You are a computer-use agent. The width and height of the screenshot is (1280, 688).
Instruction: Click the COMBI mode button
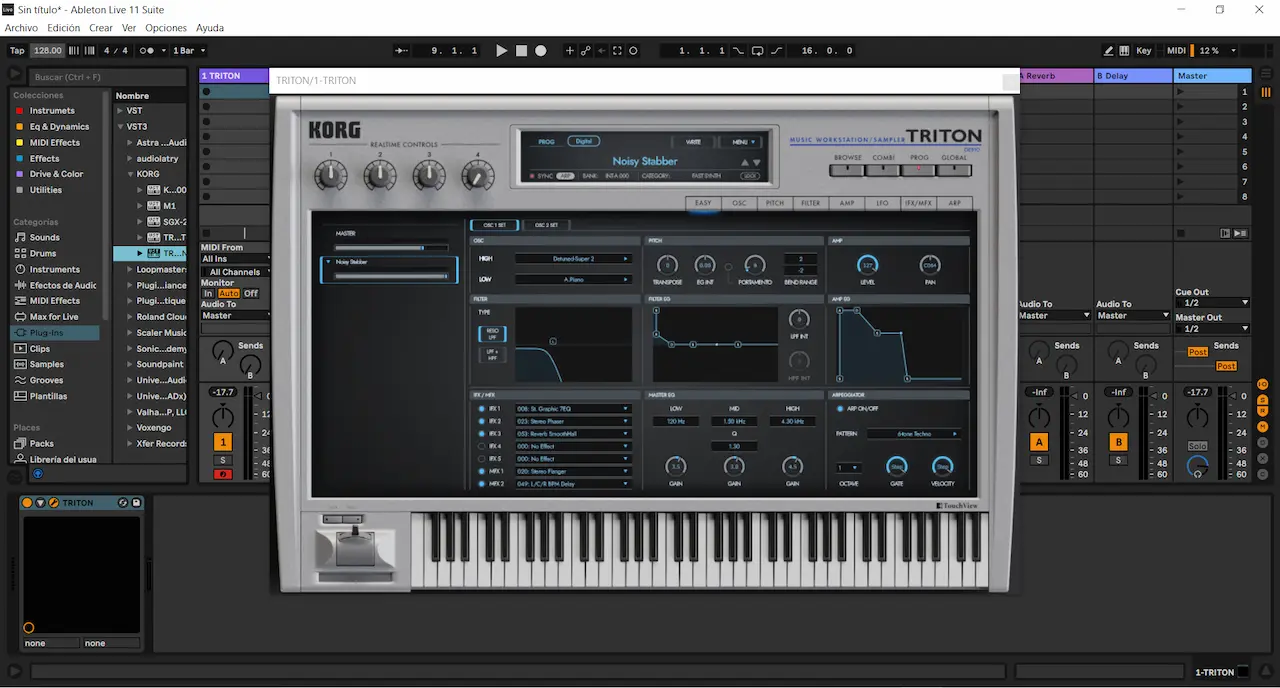click(883, 170)
